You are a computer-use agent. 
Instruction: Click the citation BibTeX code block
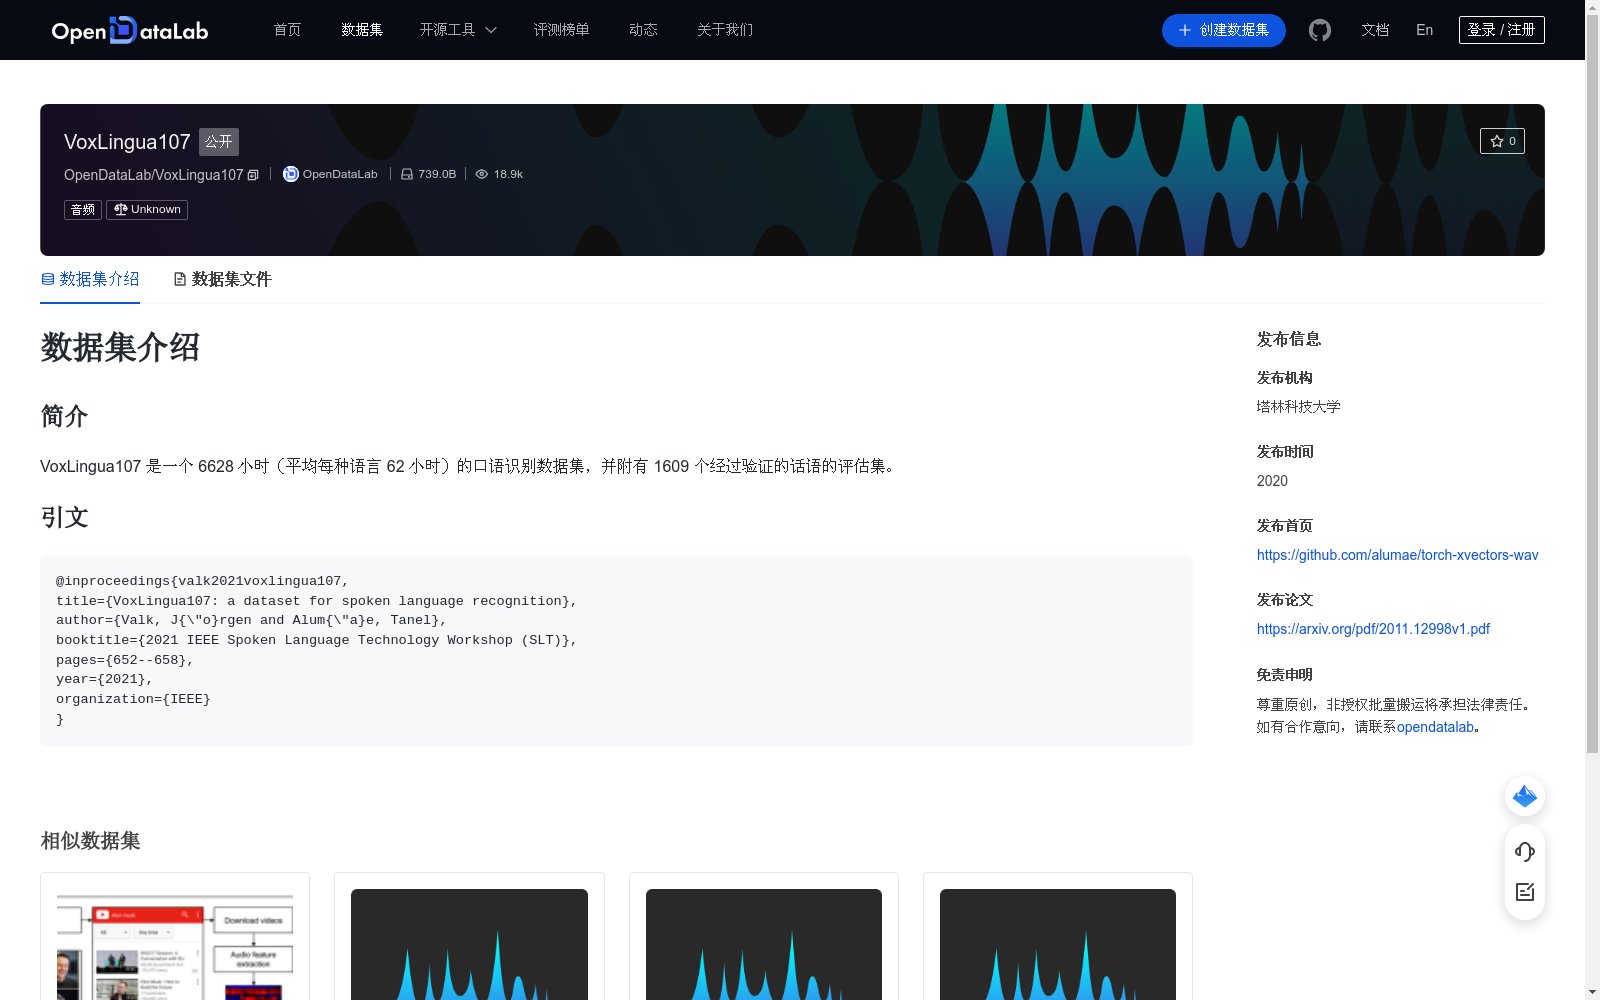click(x=616, y=650)
